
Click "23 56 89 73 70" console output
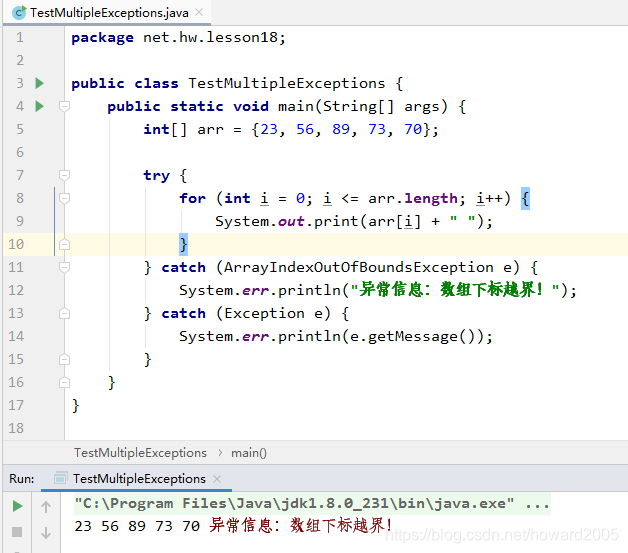137,526
